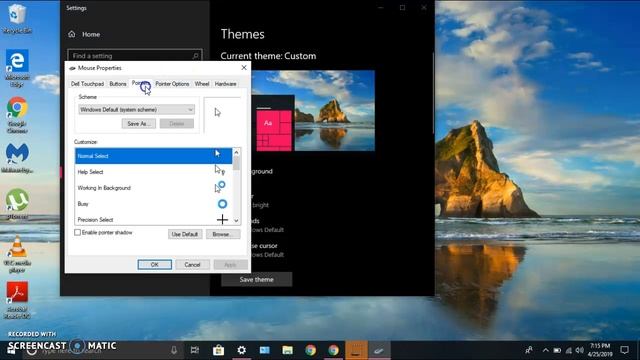Screen dimensions: 640x360
Task: Open Settings gear on the taskbar
Action: pos(242,350)
